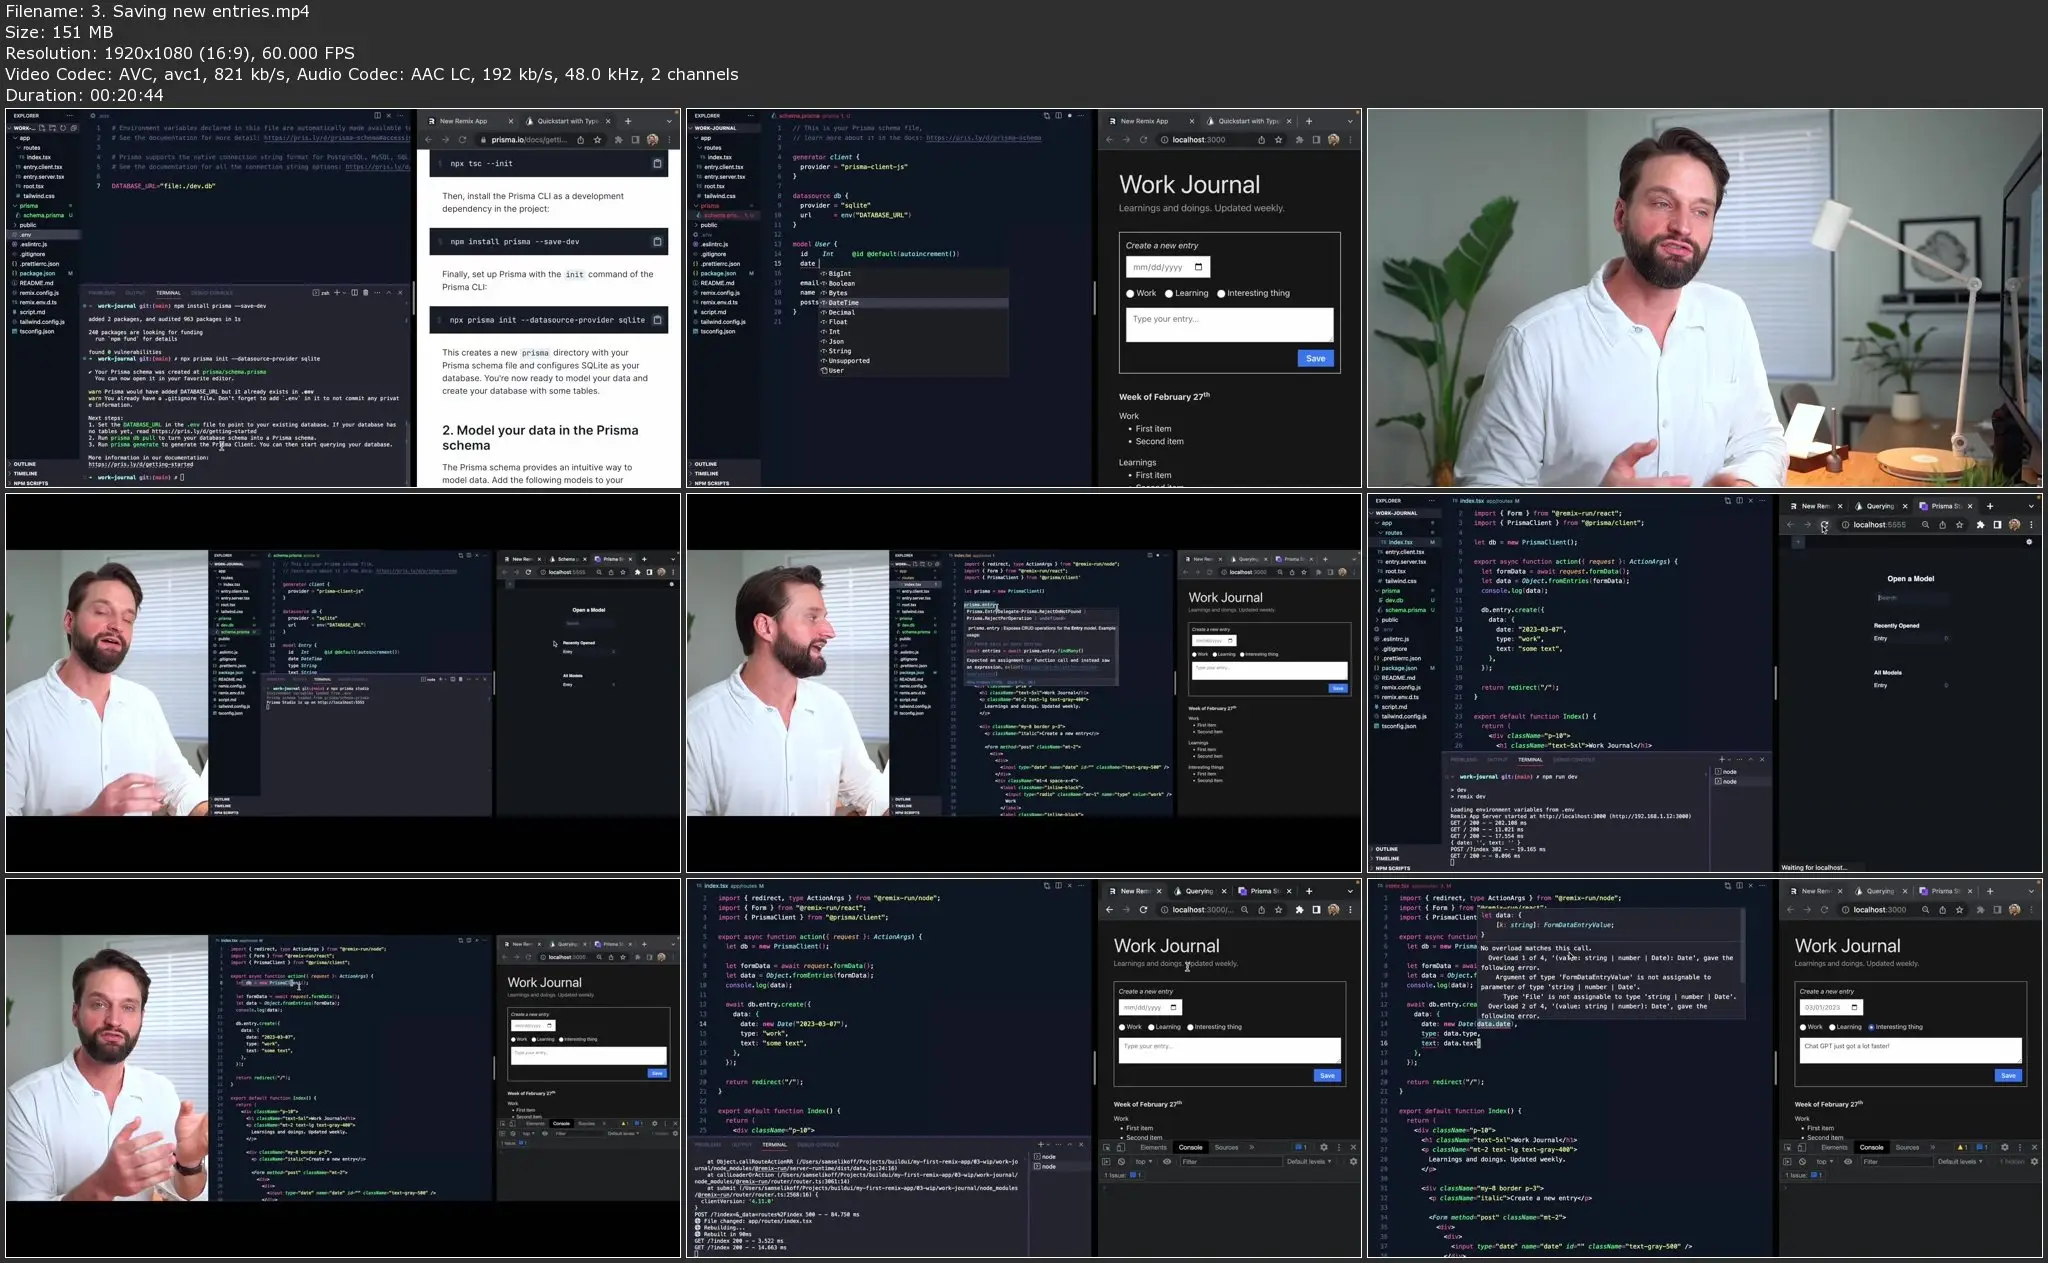Open 'Default levels' dropdown in stack-trace frame DevTools
The image size is (2048, 1263).
click(1308, 1162)
